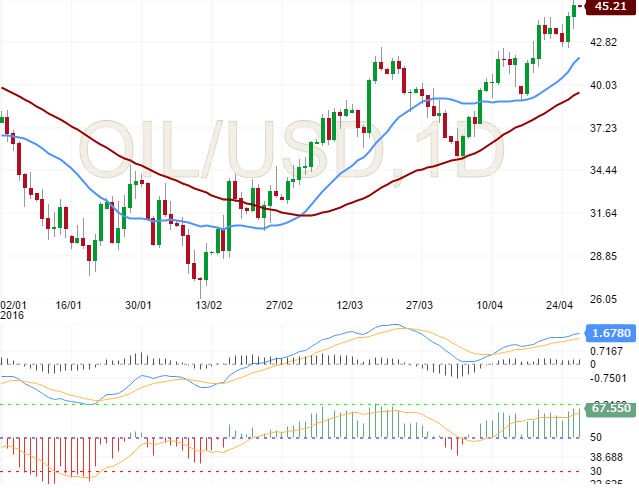Click the 1.6780 MACD value label
The image size is (639, 488).
click(x=610, y=333)
